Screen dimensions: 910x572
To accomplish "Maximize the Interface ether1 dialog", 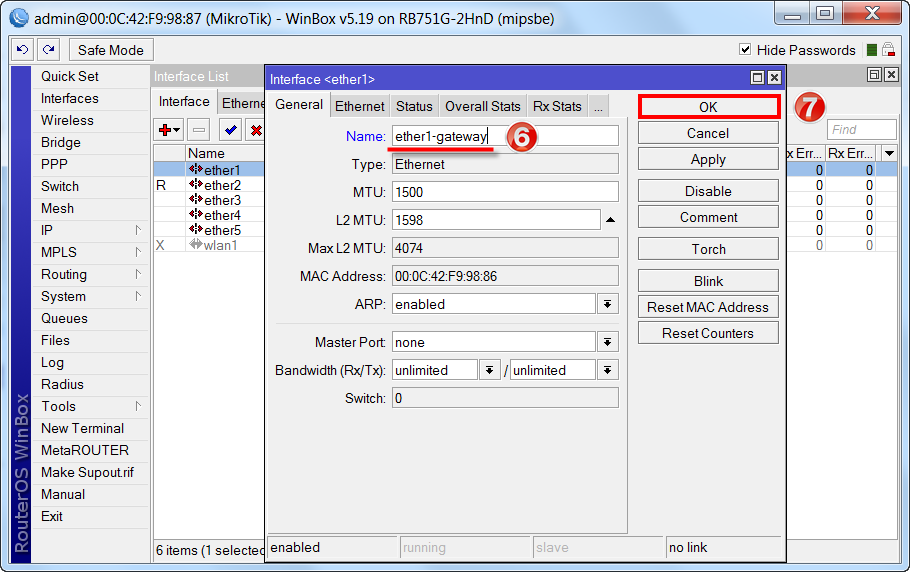I will pyautogui.click(x=757, y=78).
